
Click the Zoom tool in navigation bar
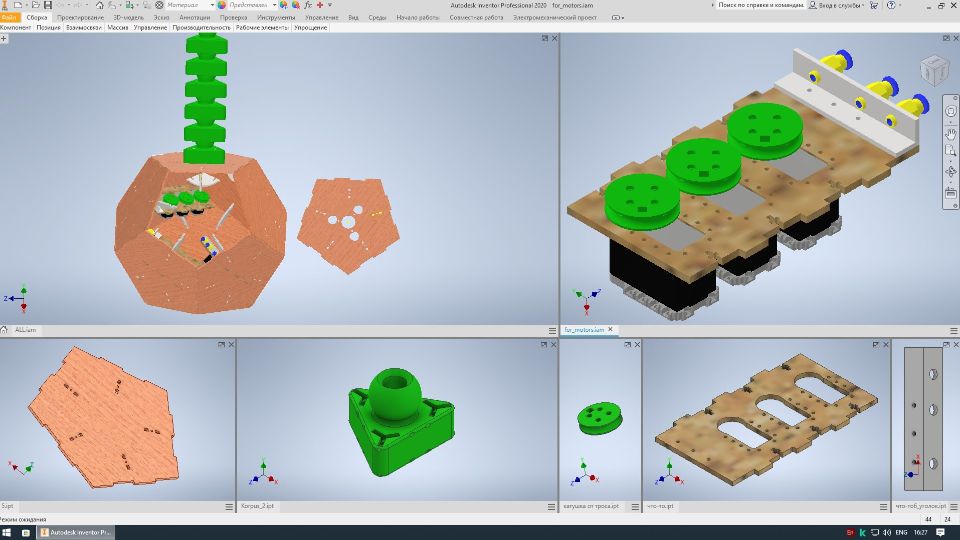click(950, 151)
